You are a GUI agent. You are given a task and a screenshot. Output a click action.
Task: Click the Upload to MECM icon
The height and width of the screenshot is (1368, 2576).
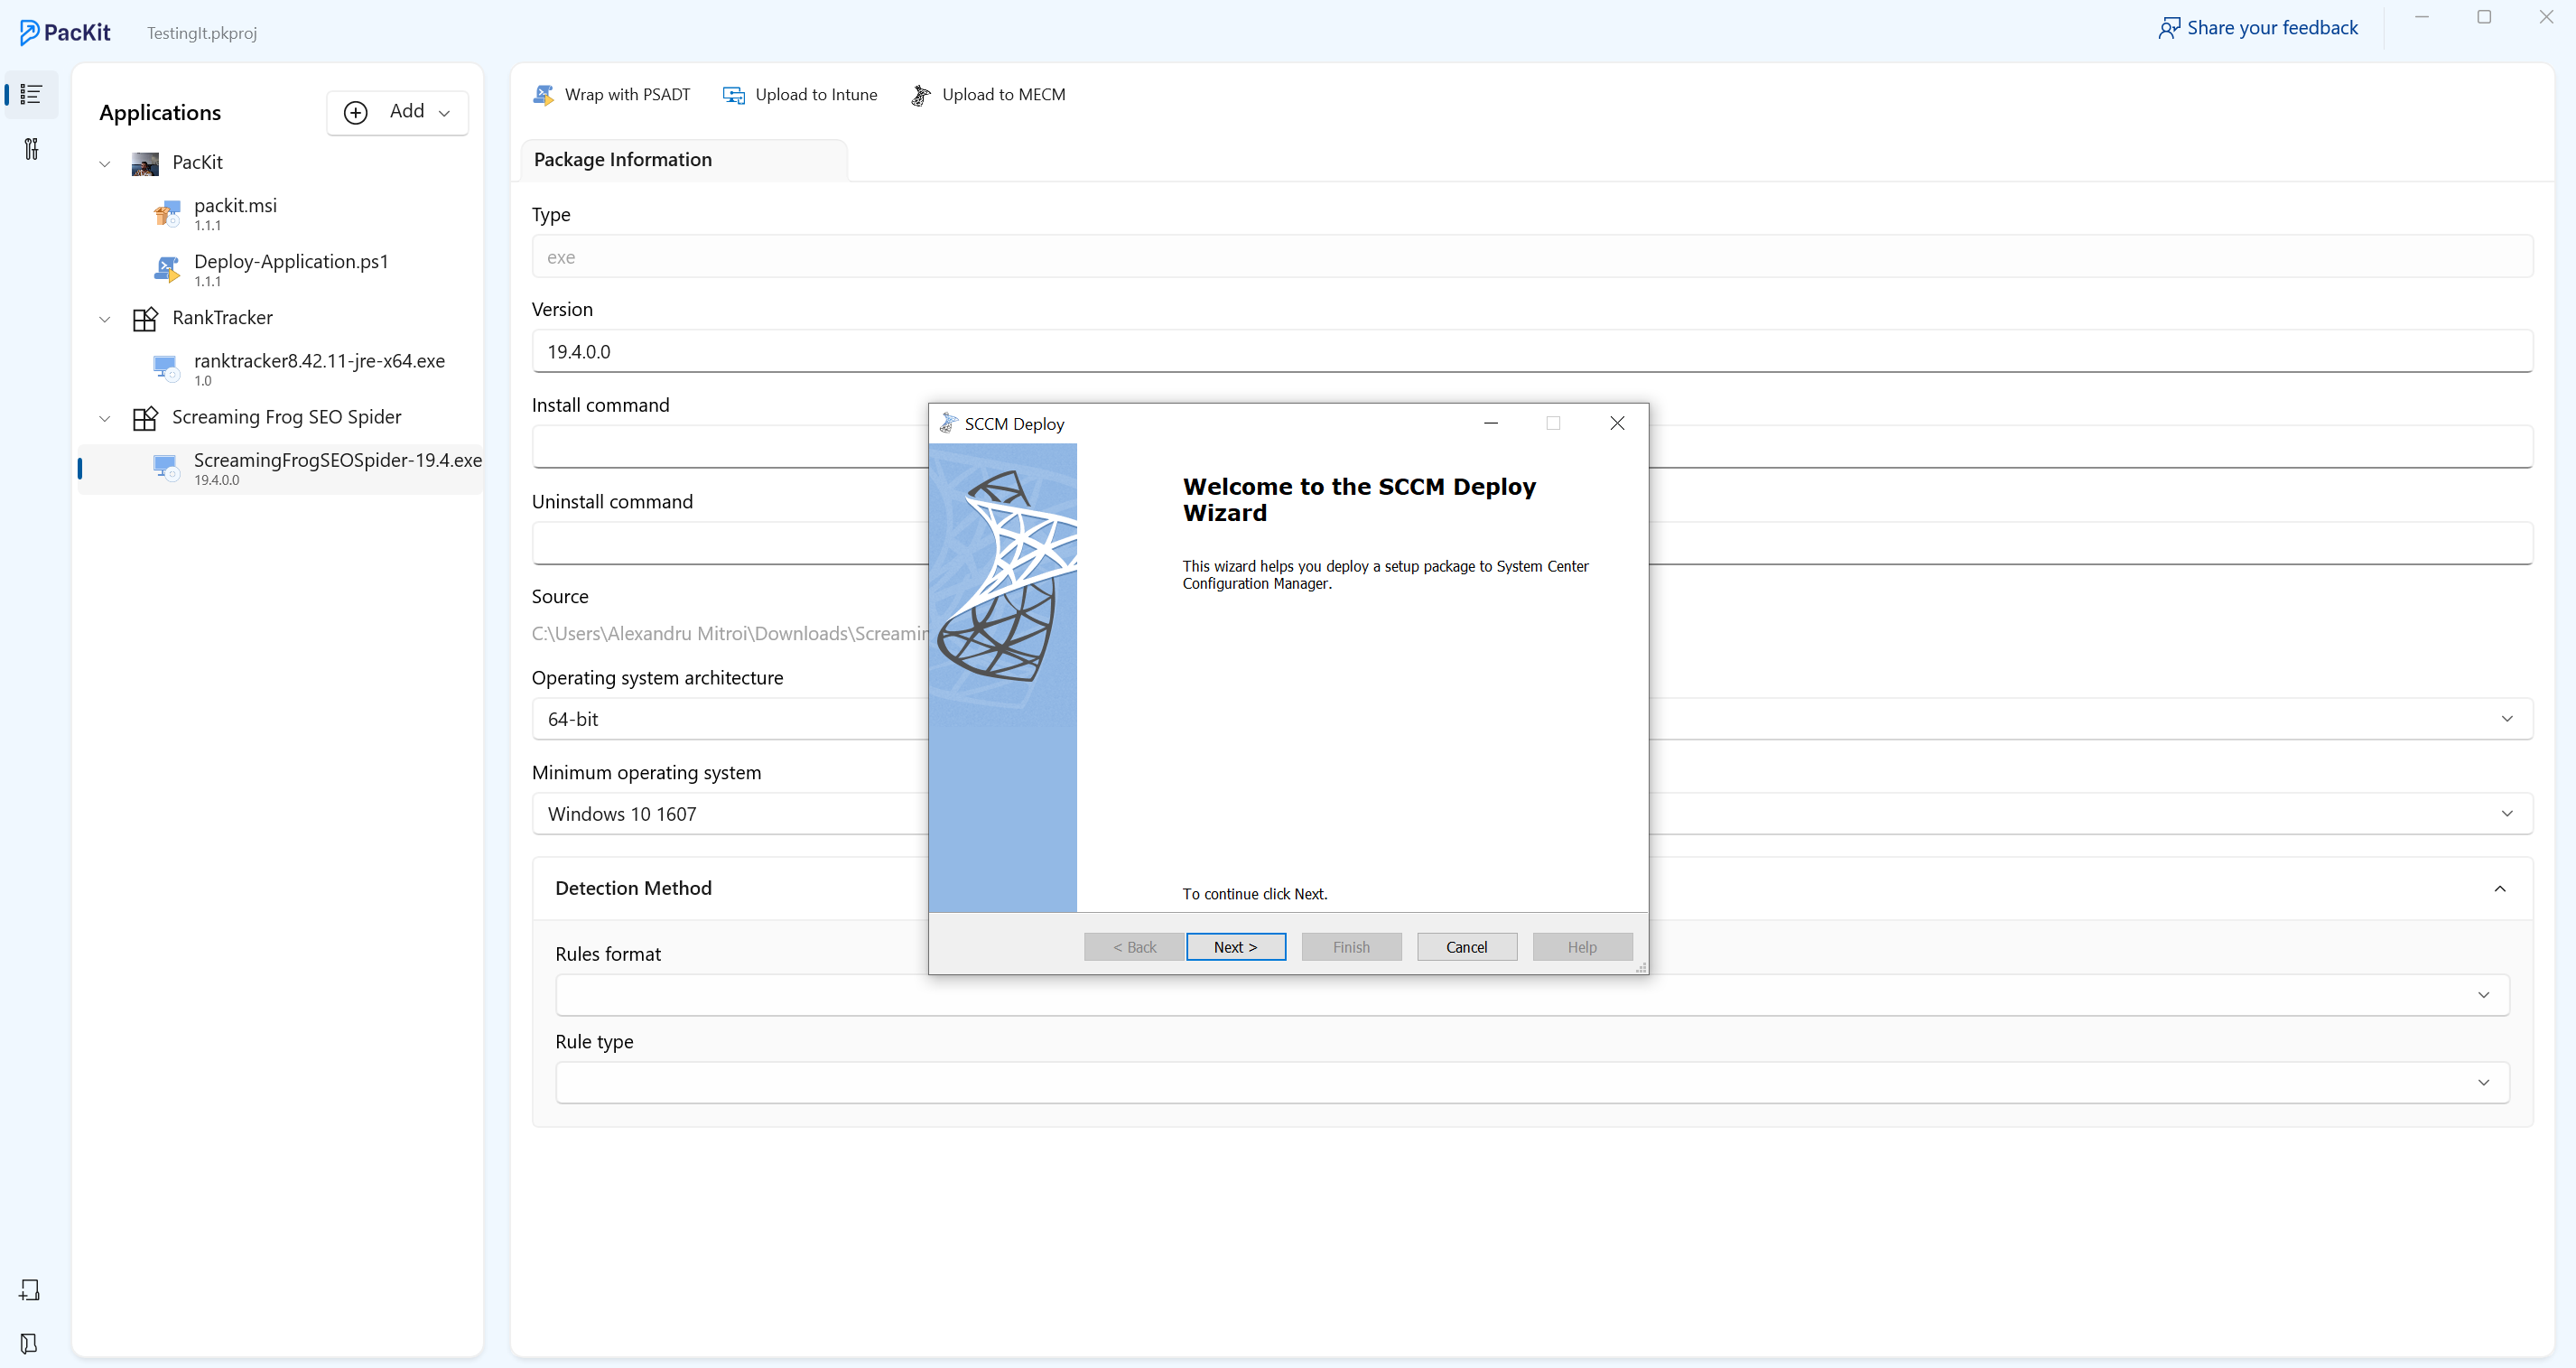pyautogui.click(x=920, y=96)
